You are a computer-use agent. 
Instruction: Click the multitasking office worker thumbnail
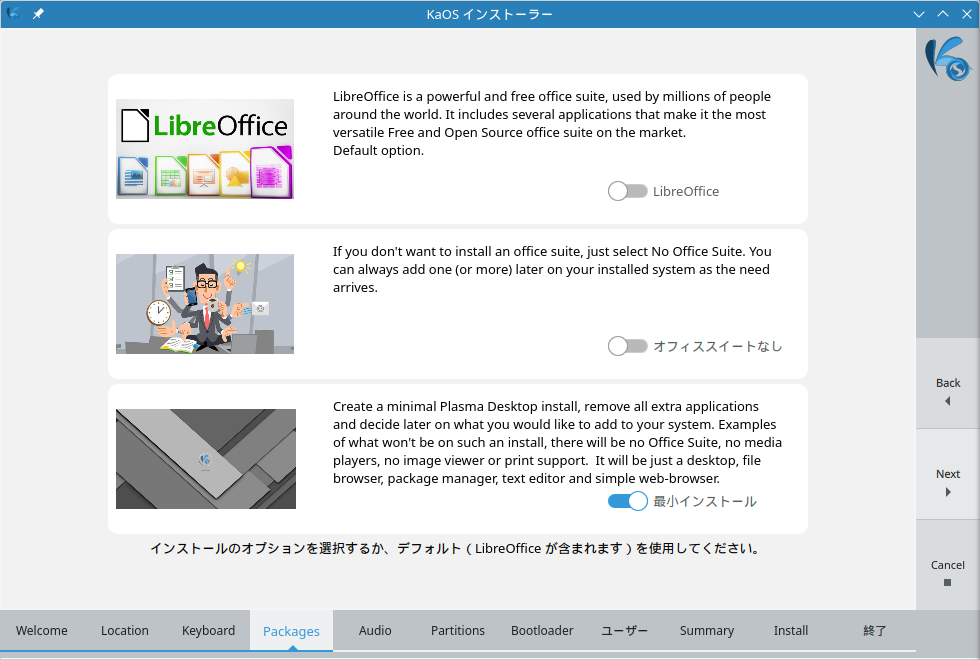coord(205,304)
